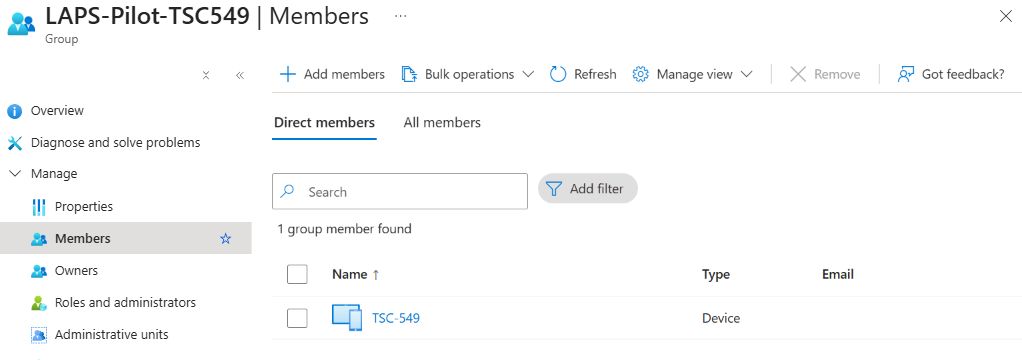Expand the Bulk operations chevron arrow
Viewport: 1022px width, 360px height.
pos(528,74)
